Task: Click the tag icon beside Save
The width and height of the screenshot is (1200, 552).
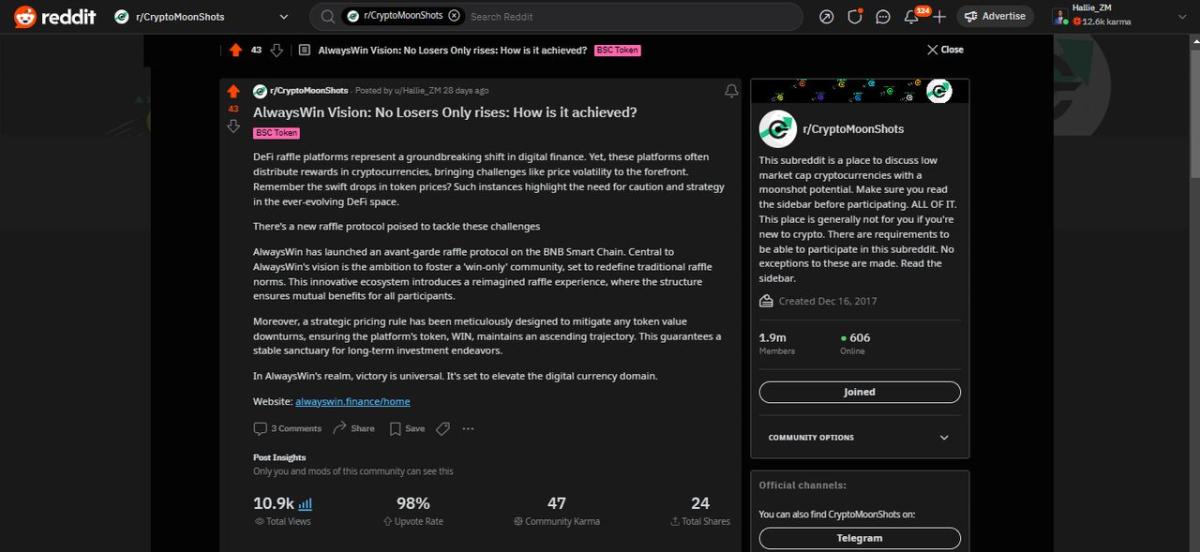Action: tap(443, 428)
